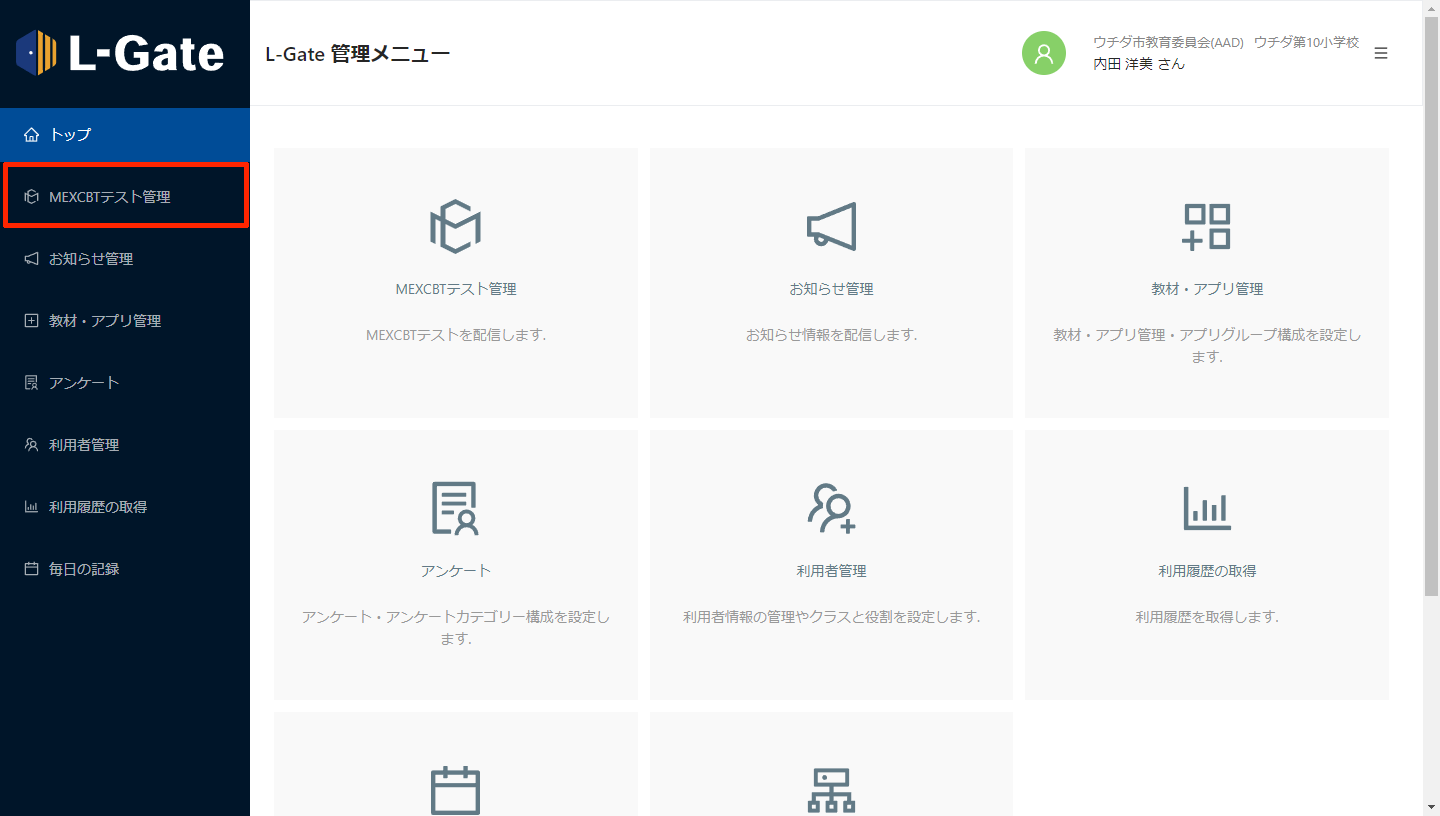
Task: Click the large bar chart icon in 利用履歴の取得 card
Action: (x=1207, y=508)
